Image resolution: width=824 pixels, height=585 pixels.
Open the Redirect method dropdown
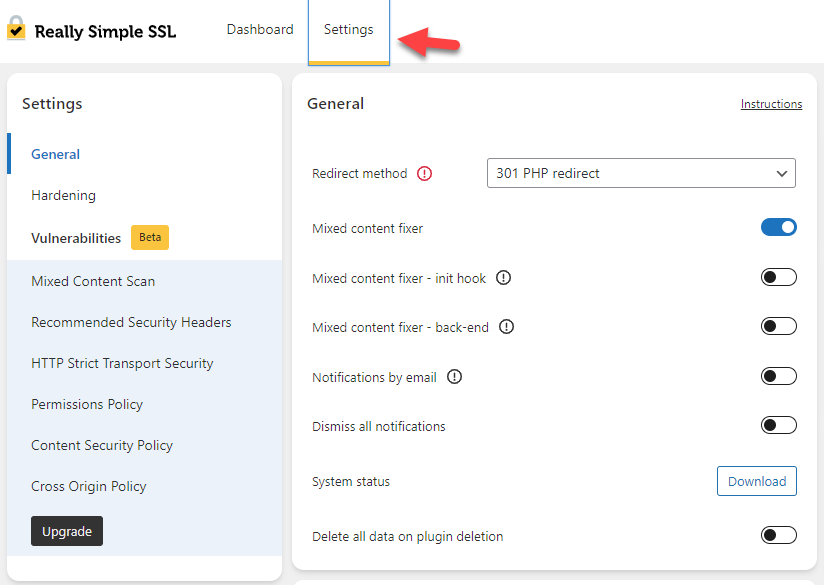tap(641, 173)
